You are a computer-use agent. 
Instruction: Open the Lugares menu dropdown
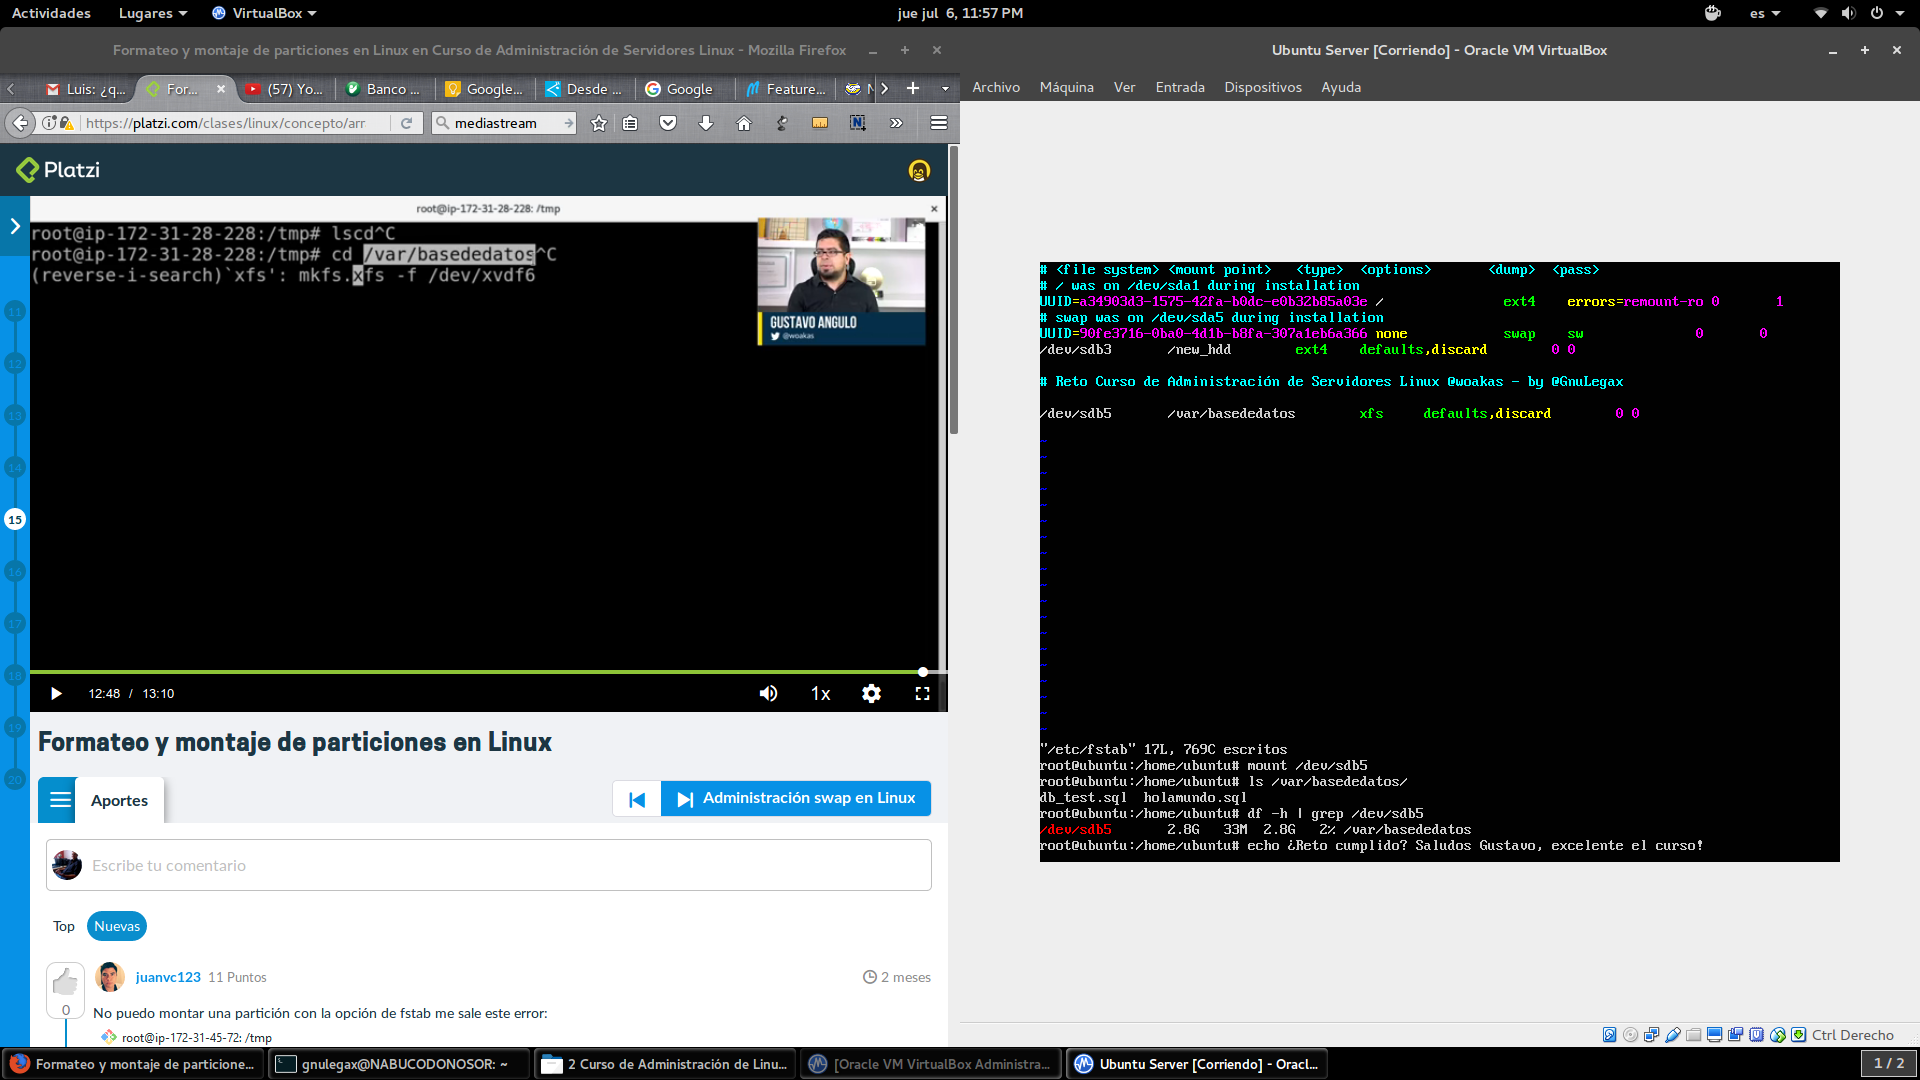pos(152,13)
